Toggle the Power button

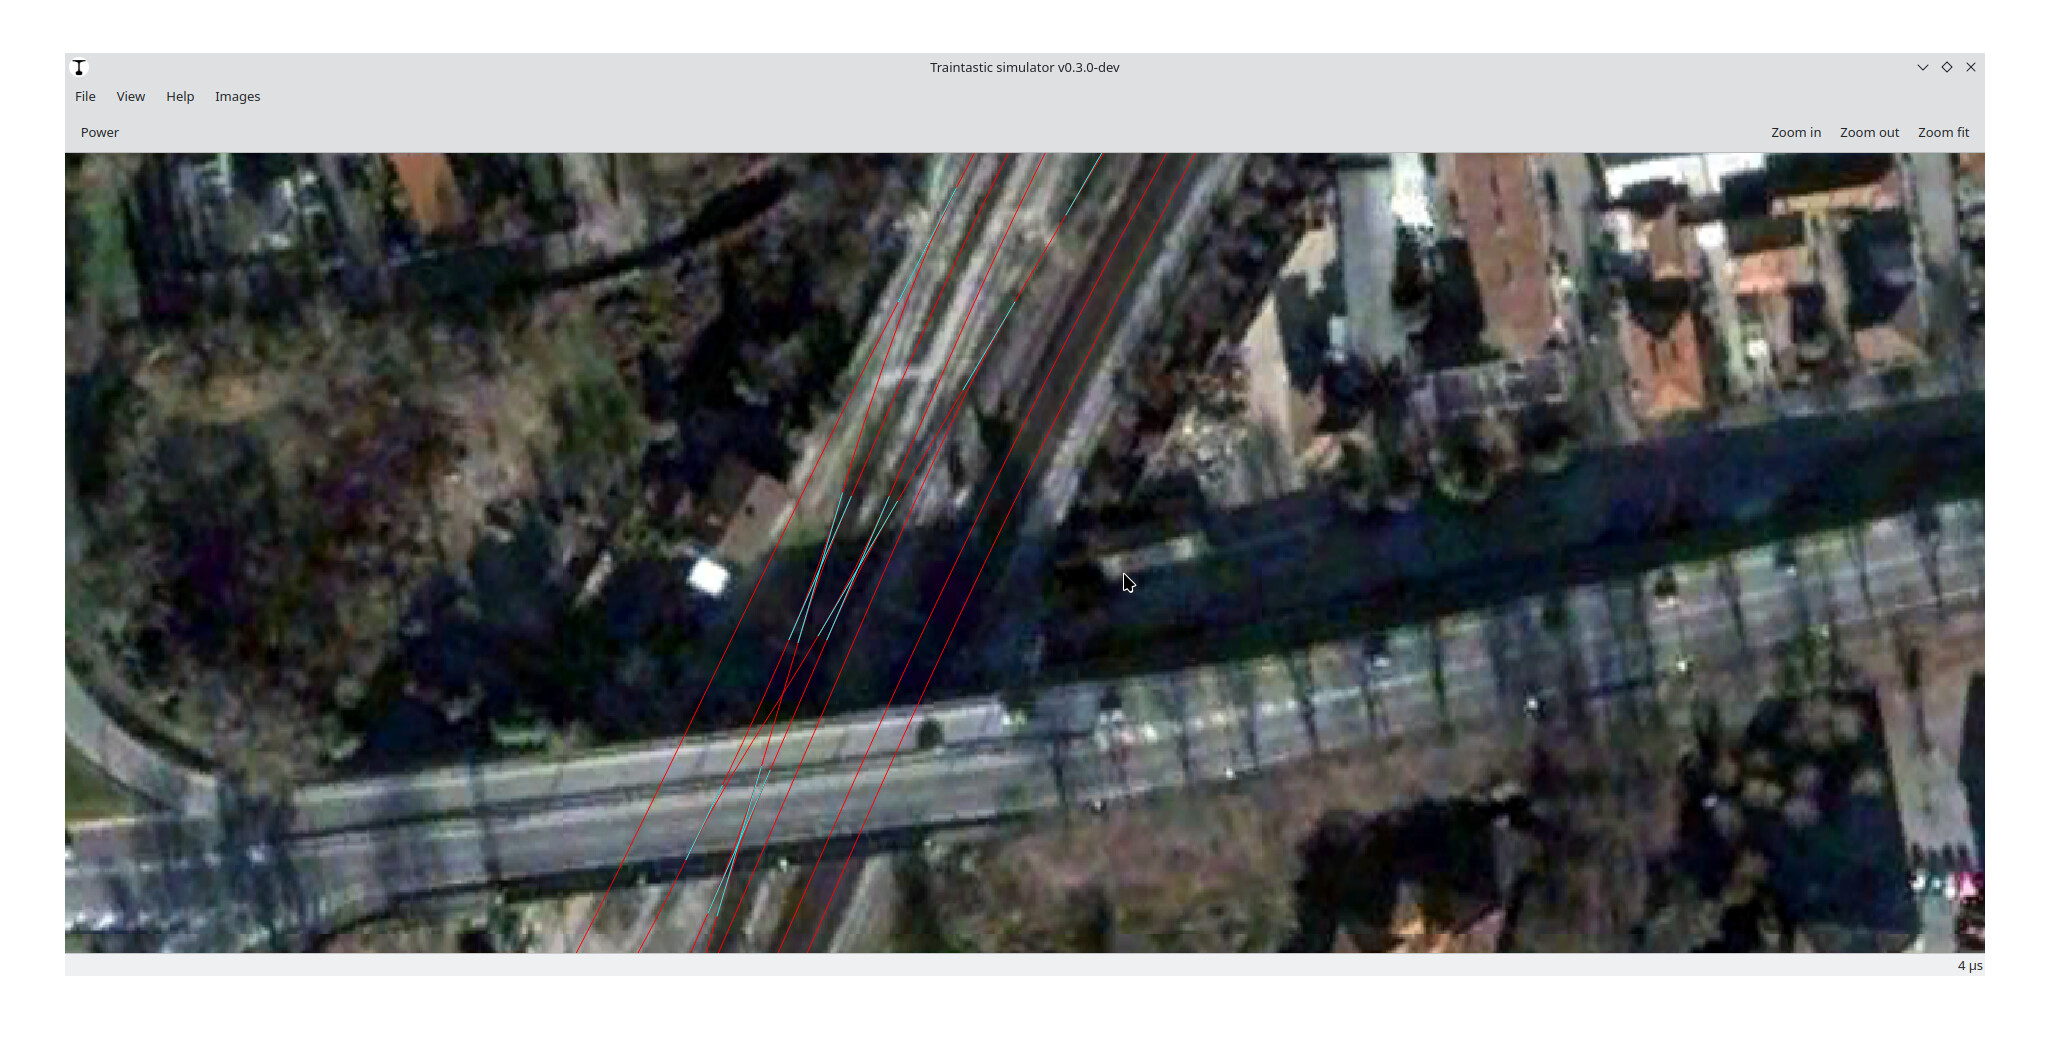[100, 133]
